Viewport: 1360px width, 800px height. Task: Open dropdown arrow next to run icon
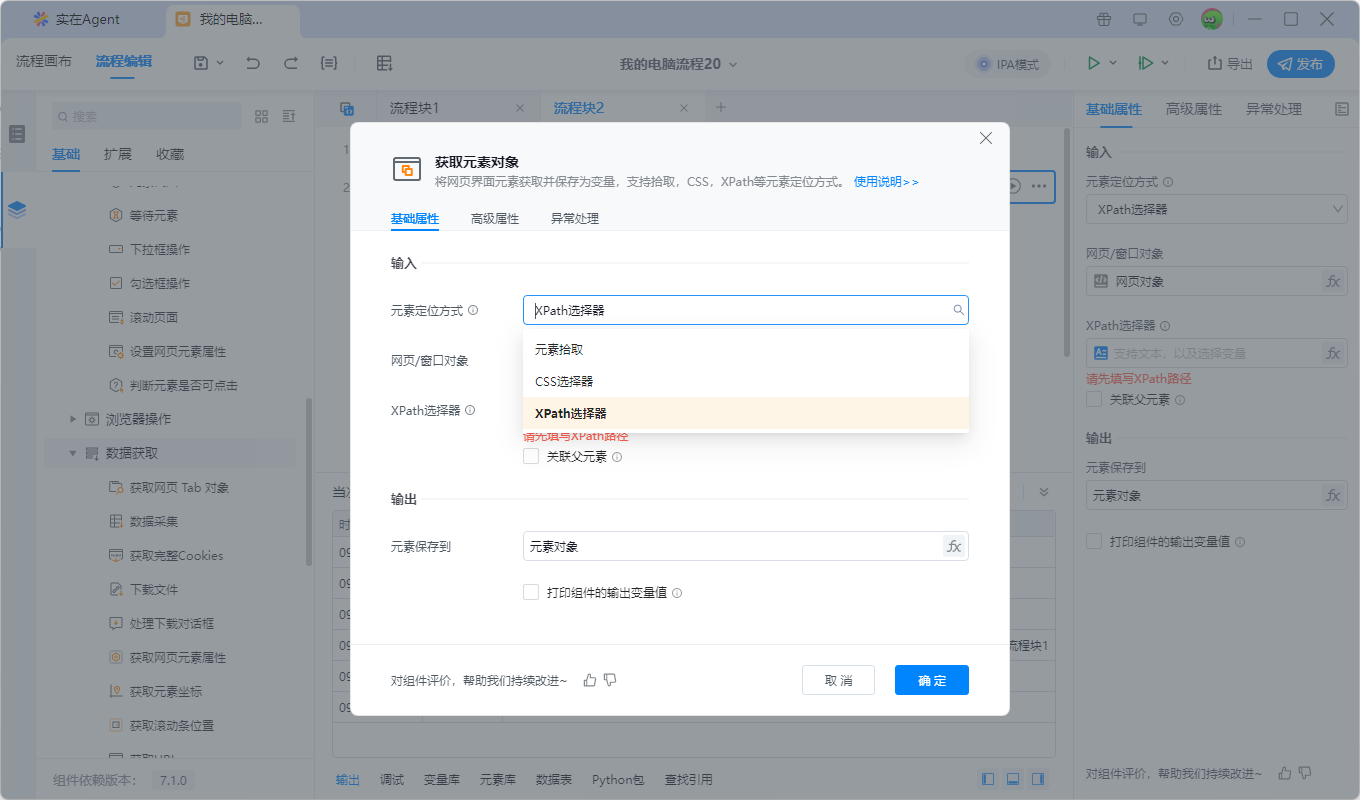coord(1113,63)
